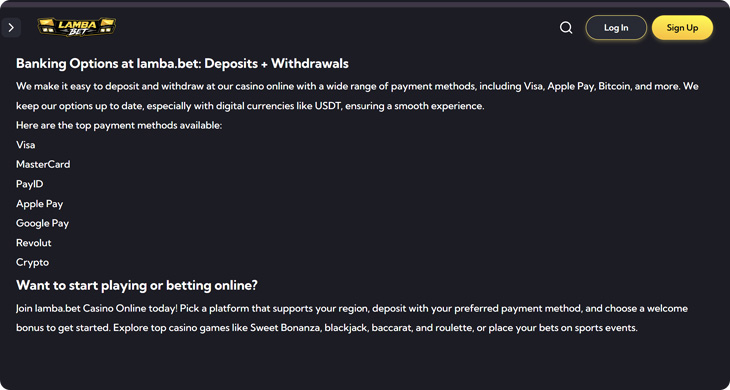The width and height of the screenshot is (730, 390).
Task: Click the Crypto list entry
Action: click(x=32, y=262)
